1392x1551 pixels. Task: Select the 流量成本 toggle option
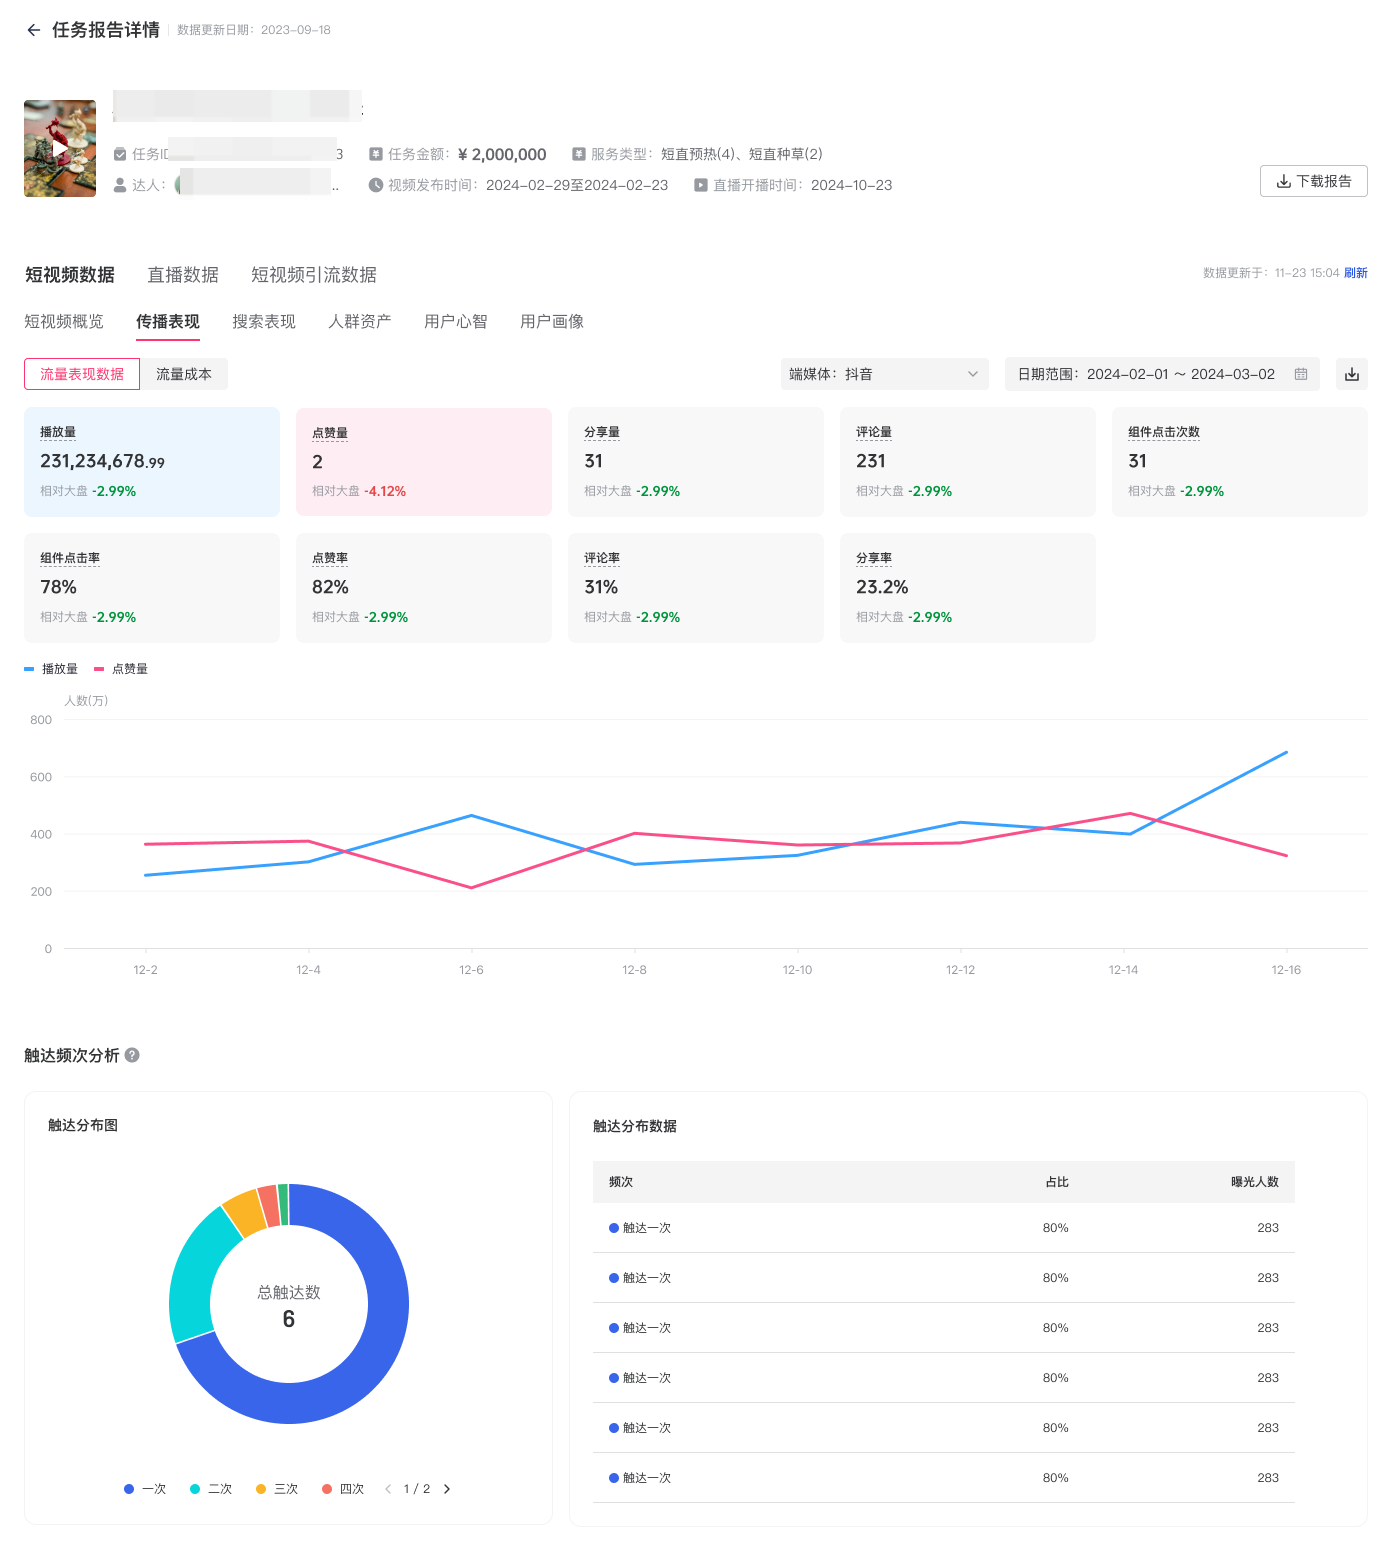click(x=184, y=374)
